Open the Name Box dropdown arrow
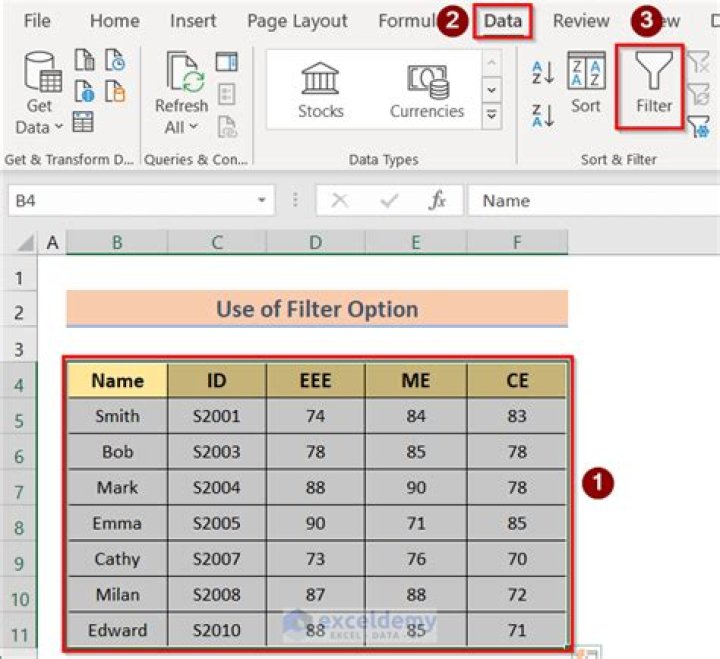Screen dimensions: 720x659 (262, 200)
